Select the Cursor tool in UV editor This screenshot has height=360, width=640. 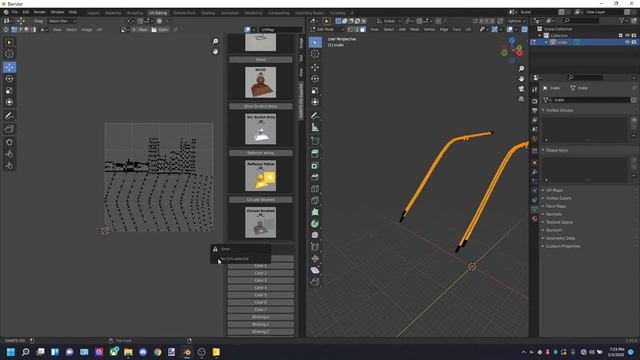(9, 54)
